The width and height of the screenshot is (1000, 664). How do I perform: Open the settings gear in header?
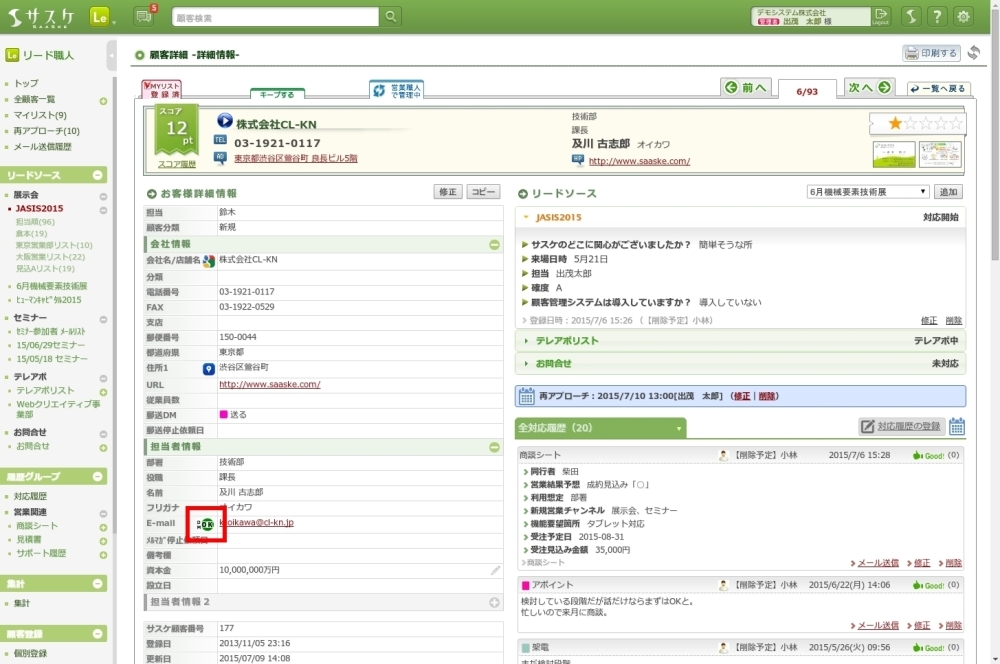964,16
